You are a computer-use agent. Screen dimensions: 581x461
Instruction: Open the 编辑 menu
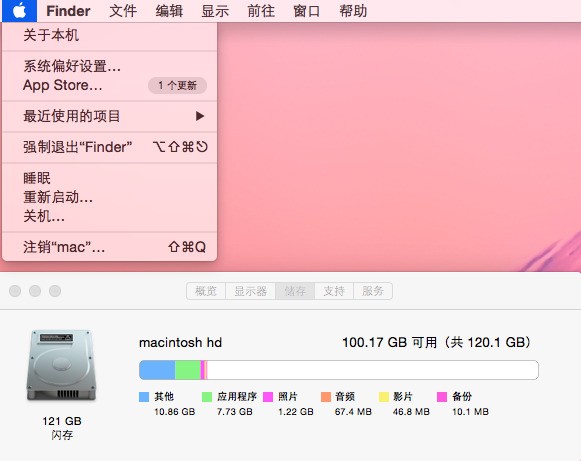point(169,11)
